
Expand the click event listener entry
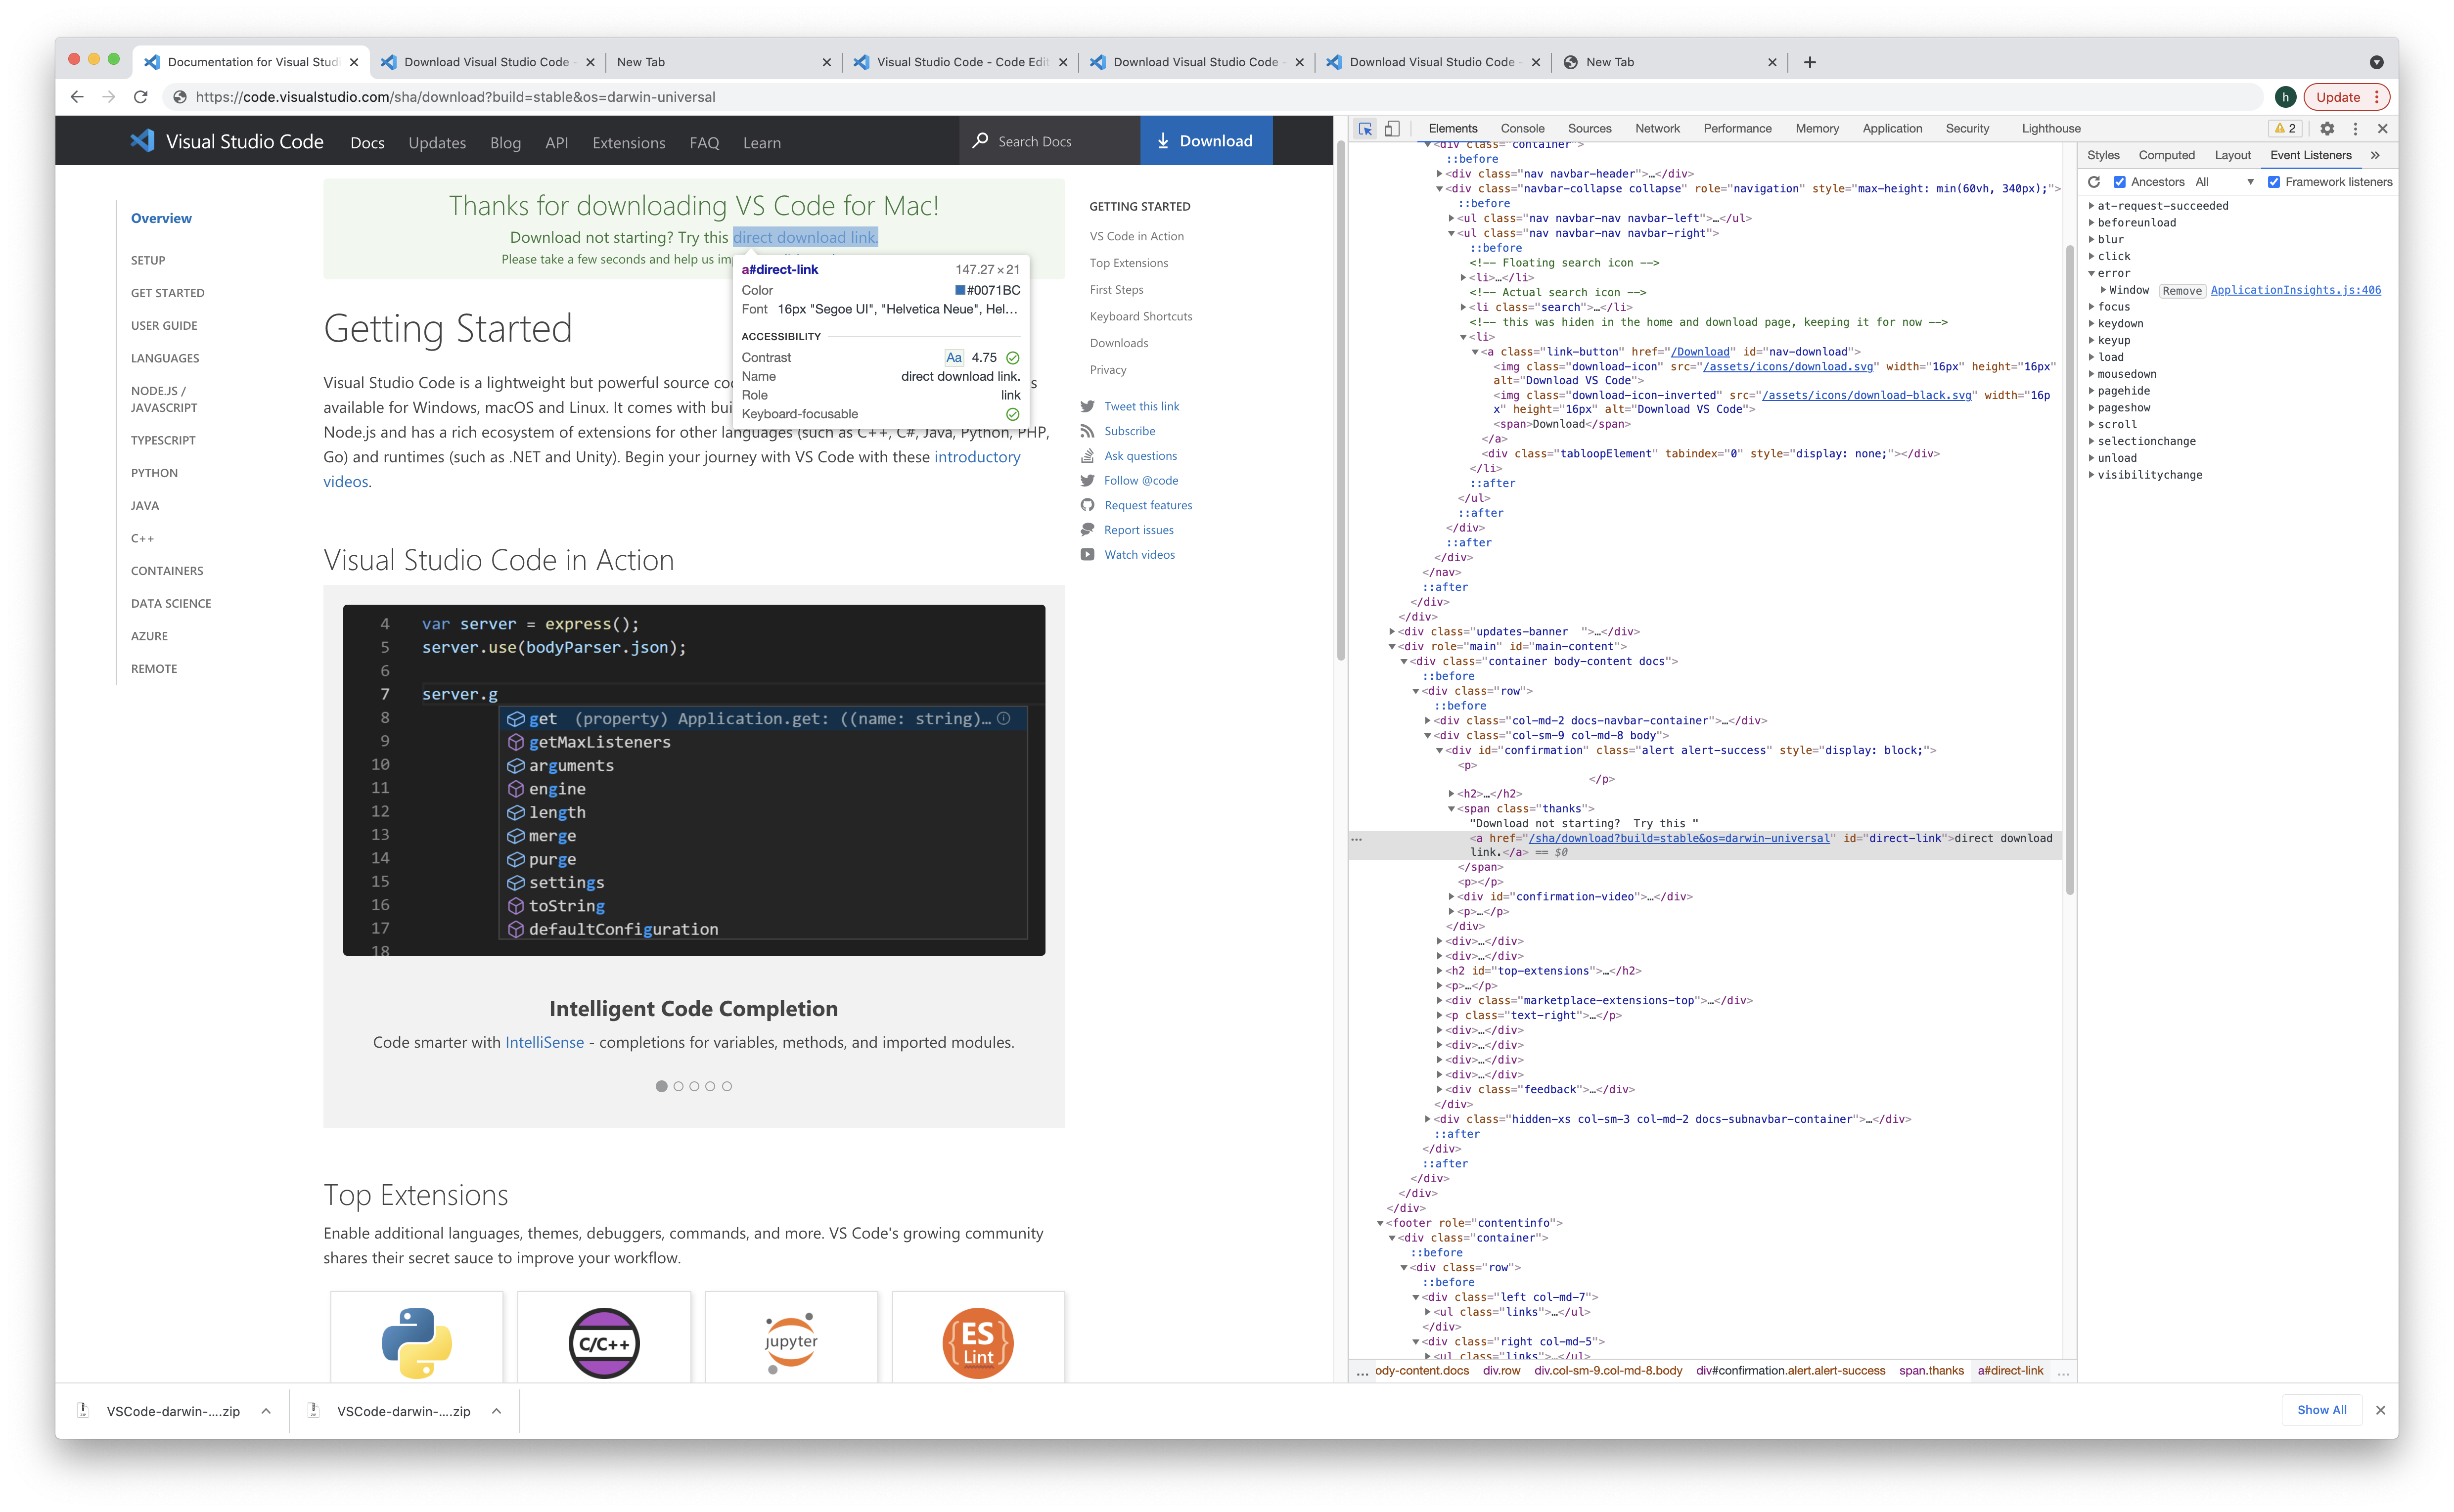2091,257
